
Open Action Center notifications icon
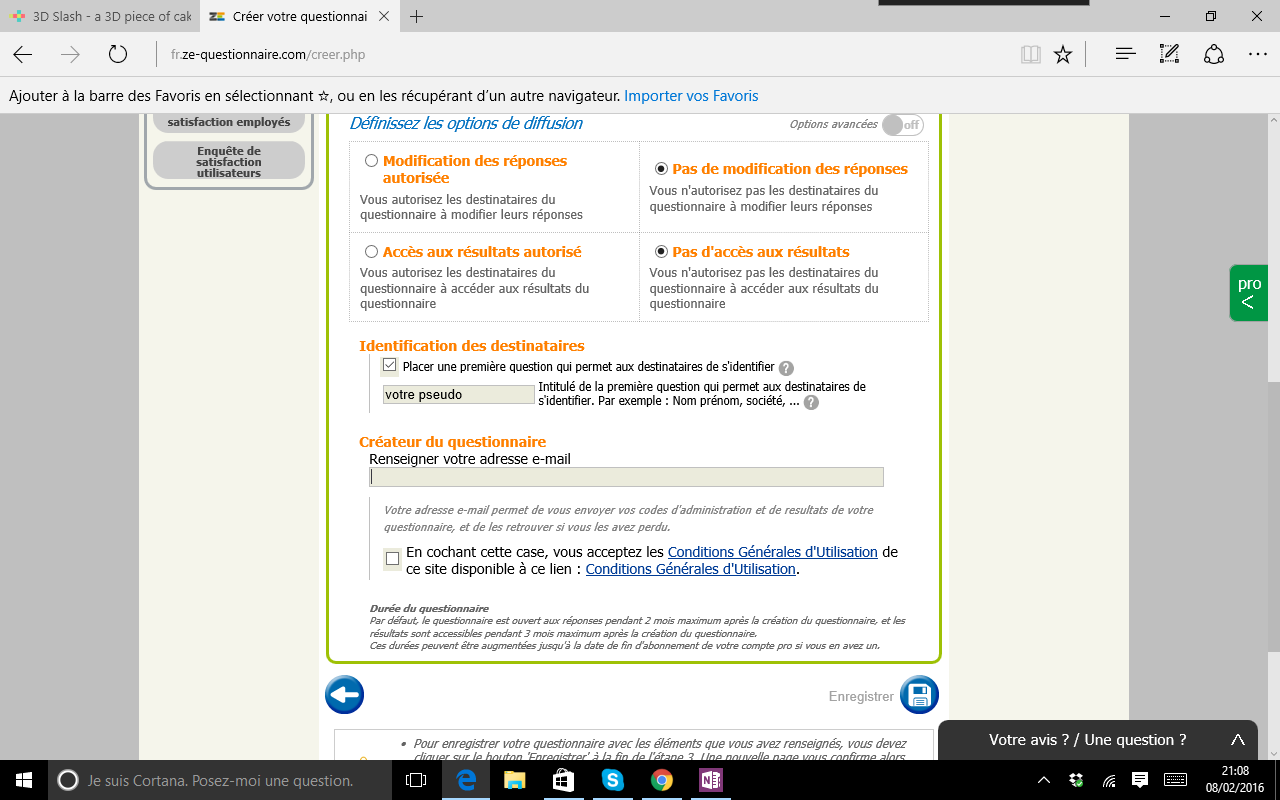1140,780
